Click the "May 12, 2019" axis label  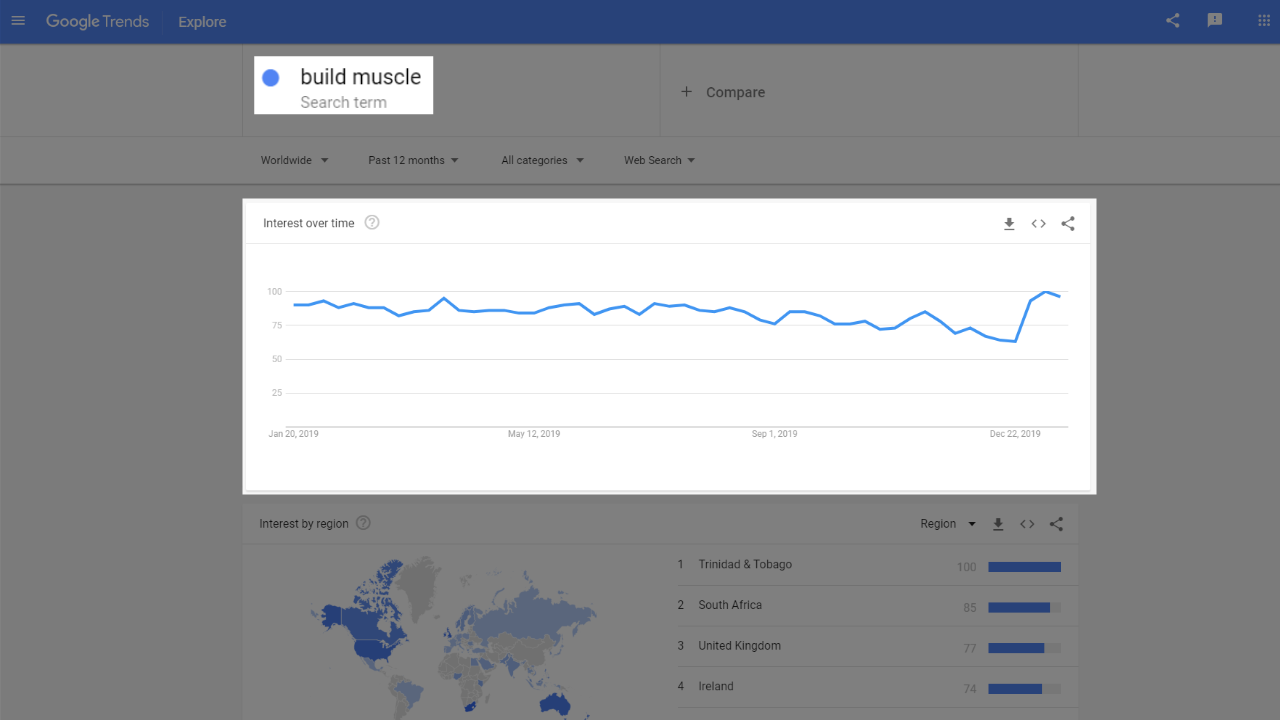(534, 434)
